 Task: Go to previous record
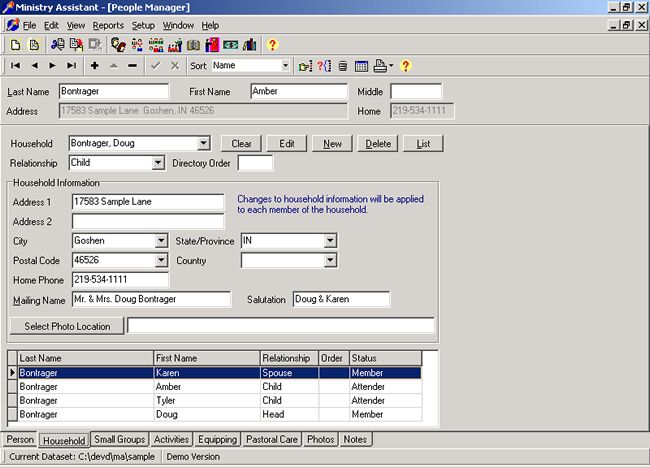point(34,65)
